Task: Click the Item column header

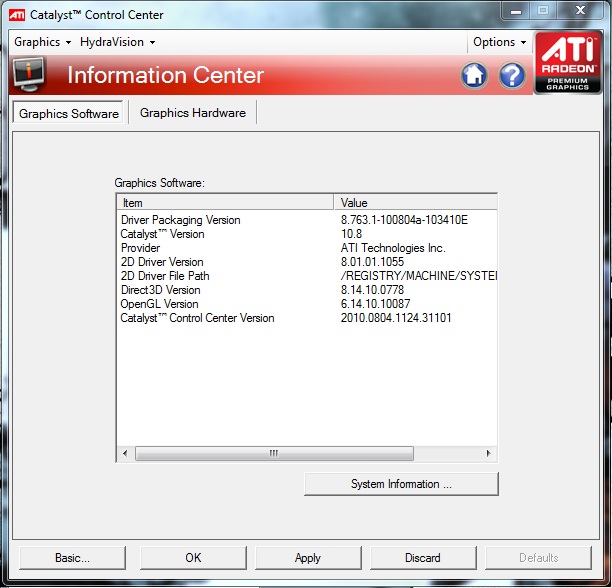Action: 225,203
